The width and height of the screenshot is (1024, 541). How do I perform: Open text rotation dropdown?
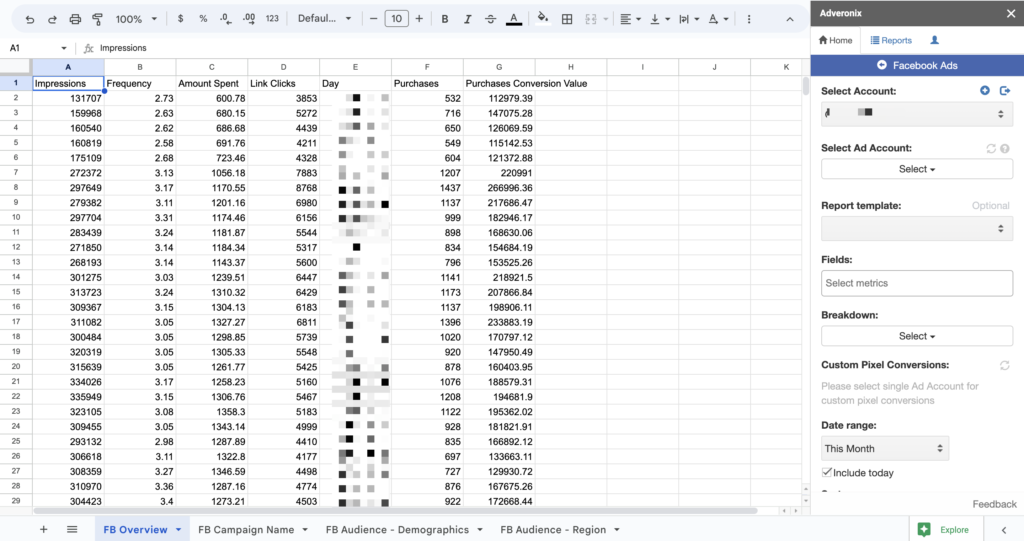point(718,19)
